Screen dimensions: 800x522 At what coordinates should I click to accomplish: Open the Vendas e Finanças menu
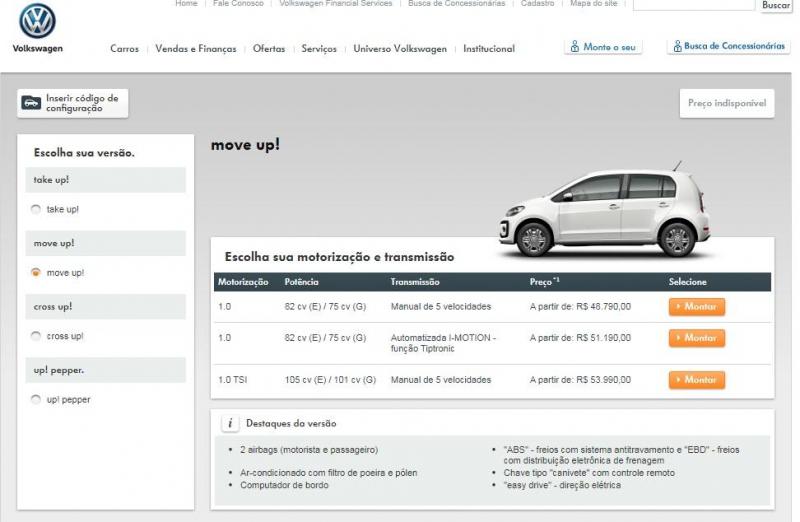[196, 48]
